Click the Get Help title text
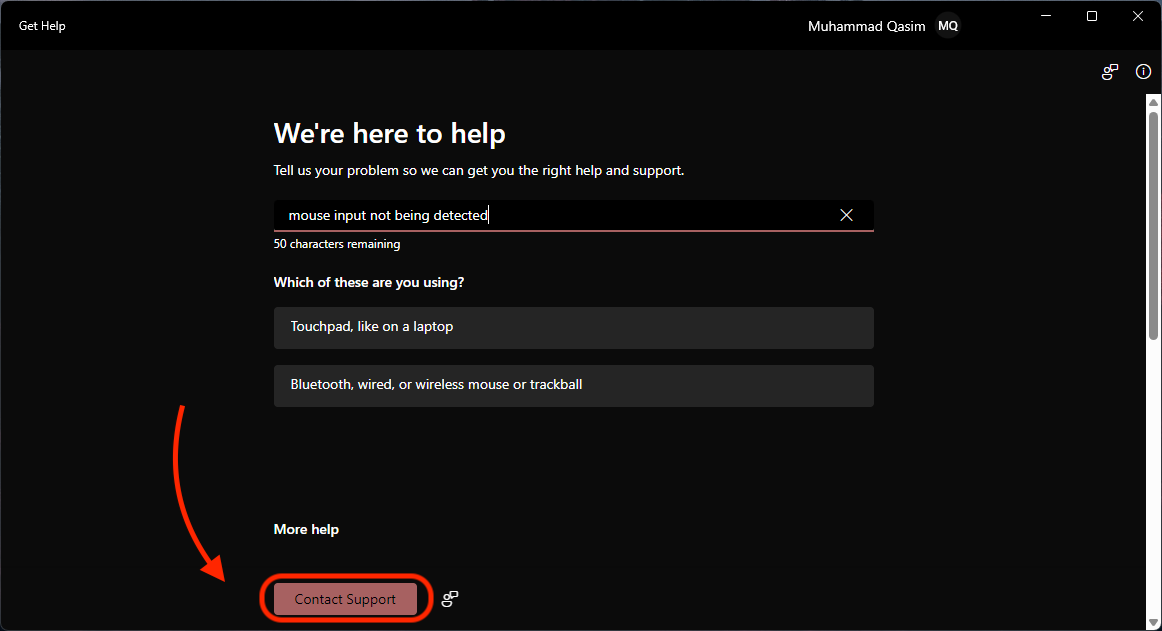The width and height of the screenshot is (1162, 631). click(42, 26)
